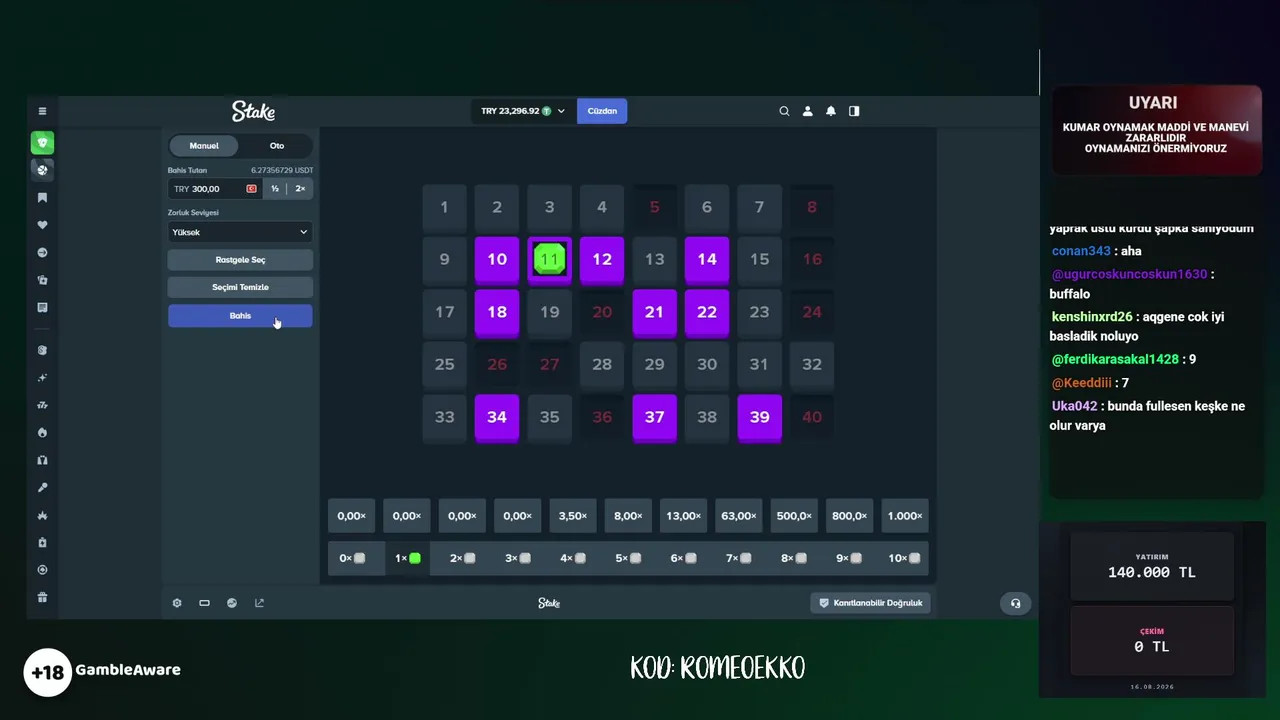The width and height of the screenshot is (1280, 720).
Task: Select keno tile 1
Action: (444, 207)
